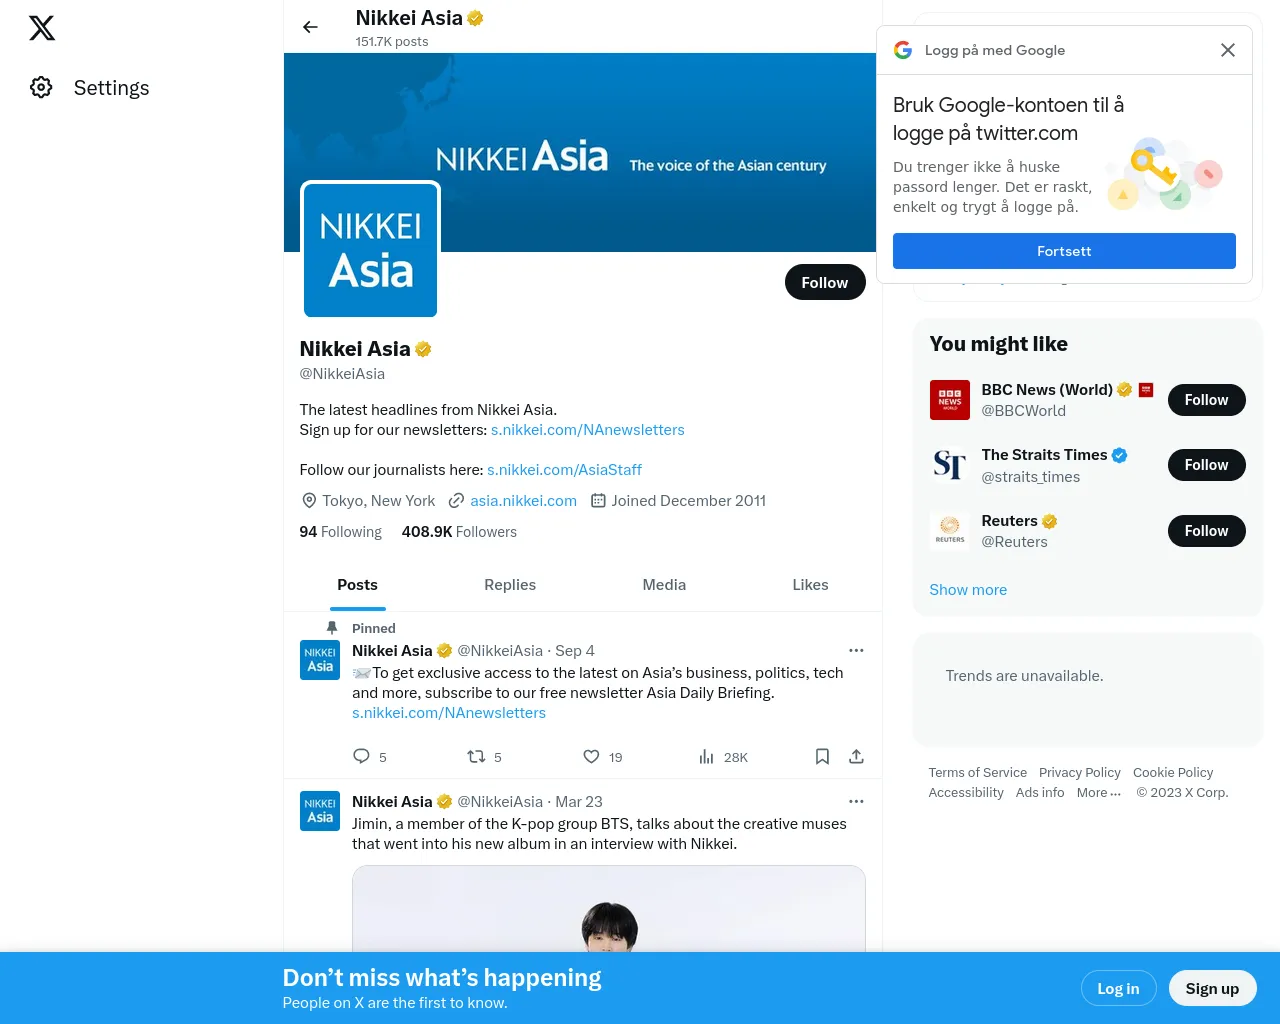1280x1024 pixels.
Task: View analytics of the pinned post
Action: [x=706, y=756]
